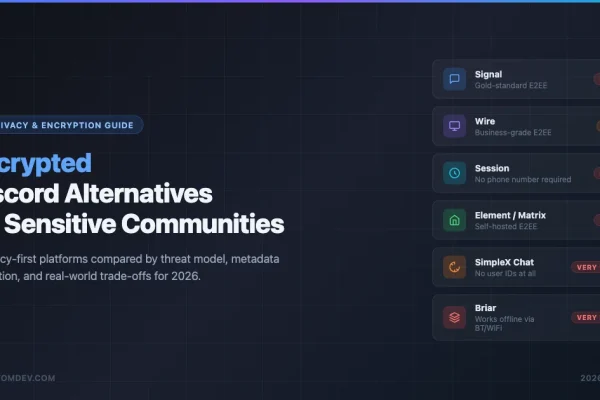The height and width of the screenshot is (400, 600).
Task: Click the Session clock icon
Action: [454, 173]
